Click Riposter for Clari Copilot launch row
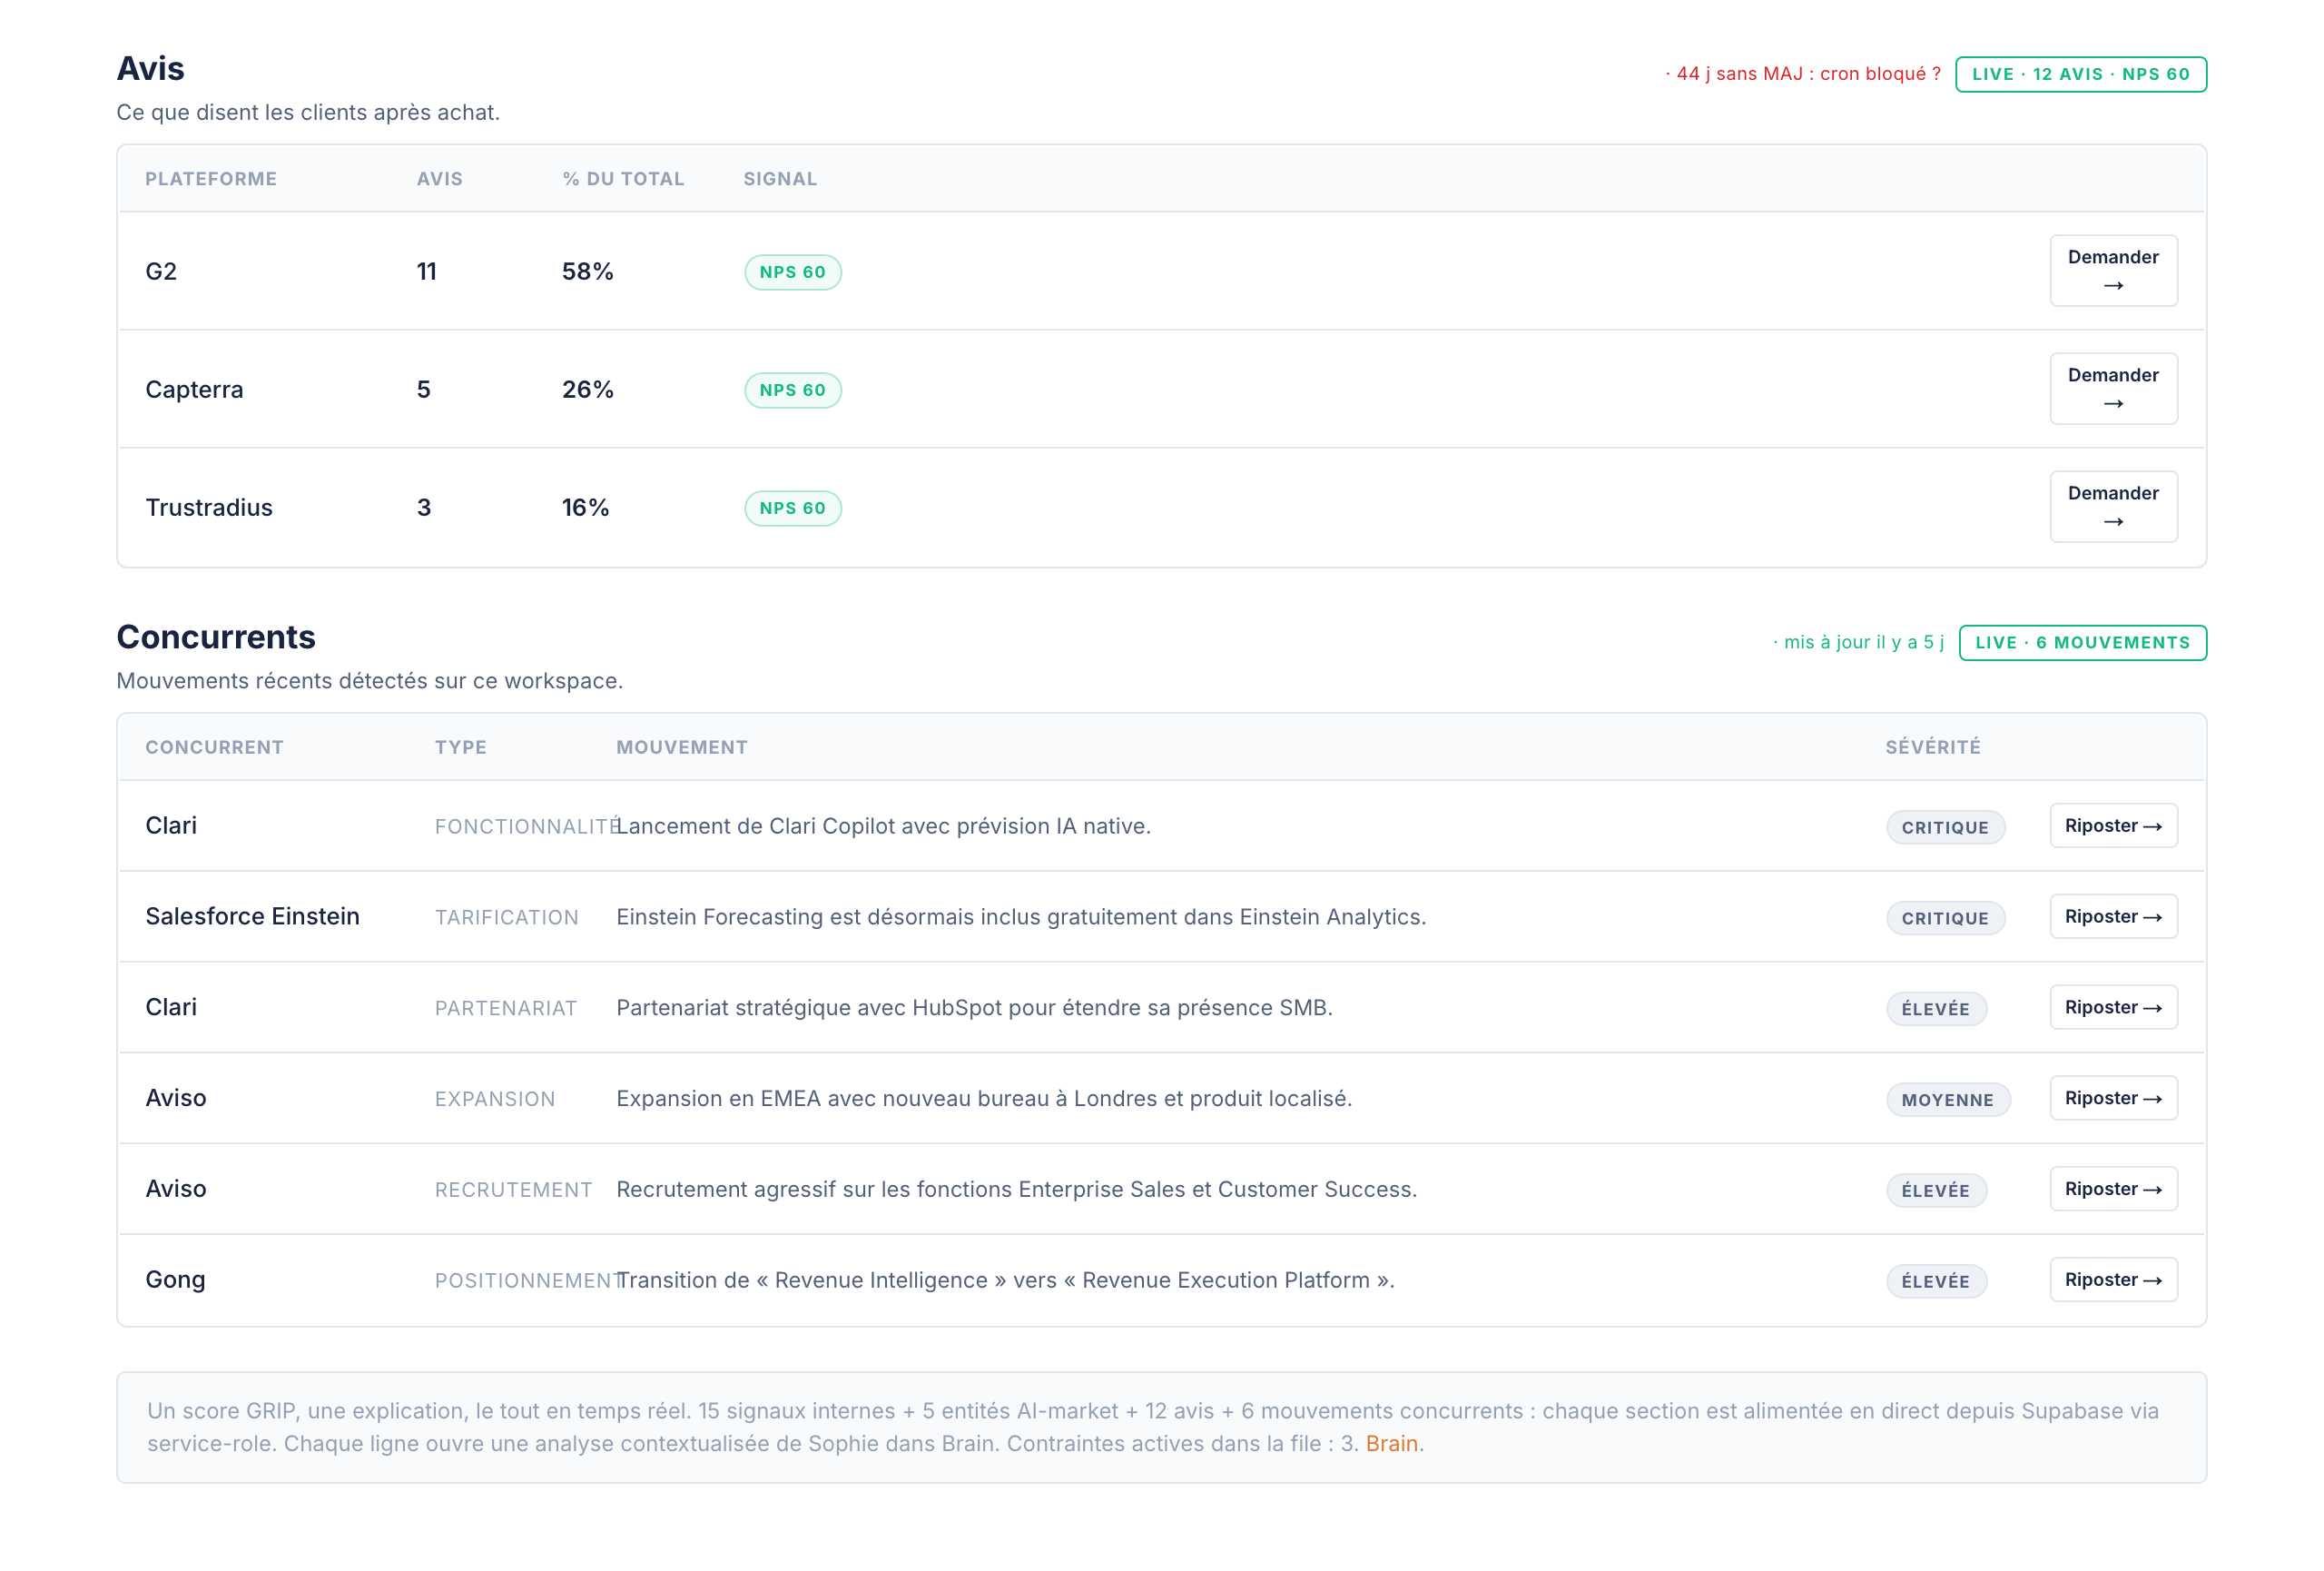 click(2113, 826)
